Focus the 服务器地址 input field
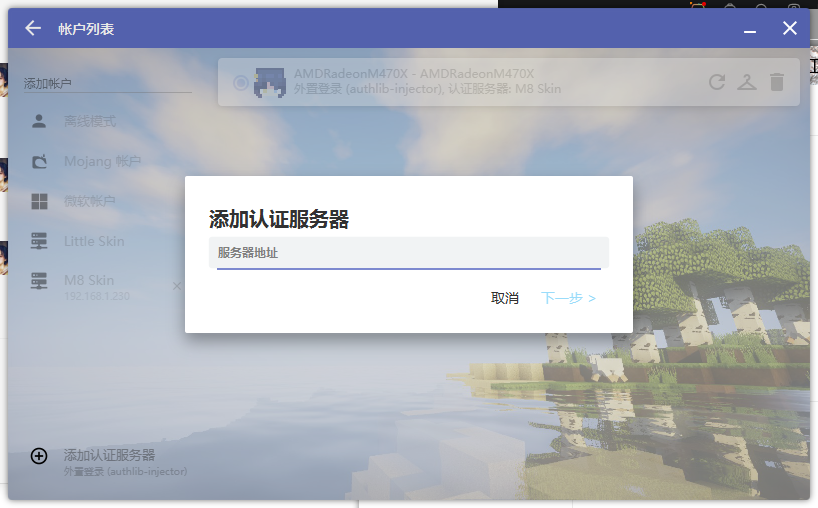This screenshot has height=508, width=818. coord(409,253)
